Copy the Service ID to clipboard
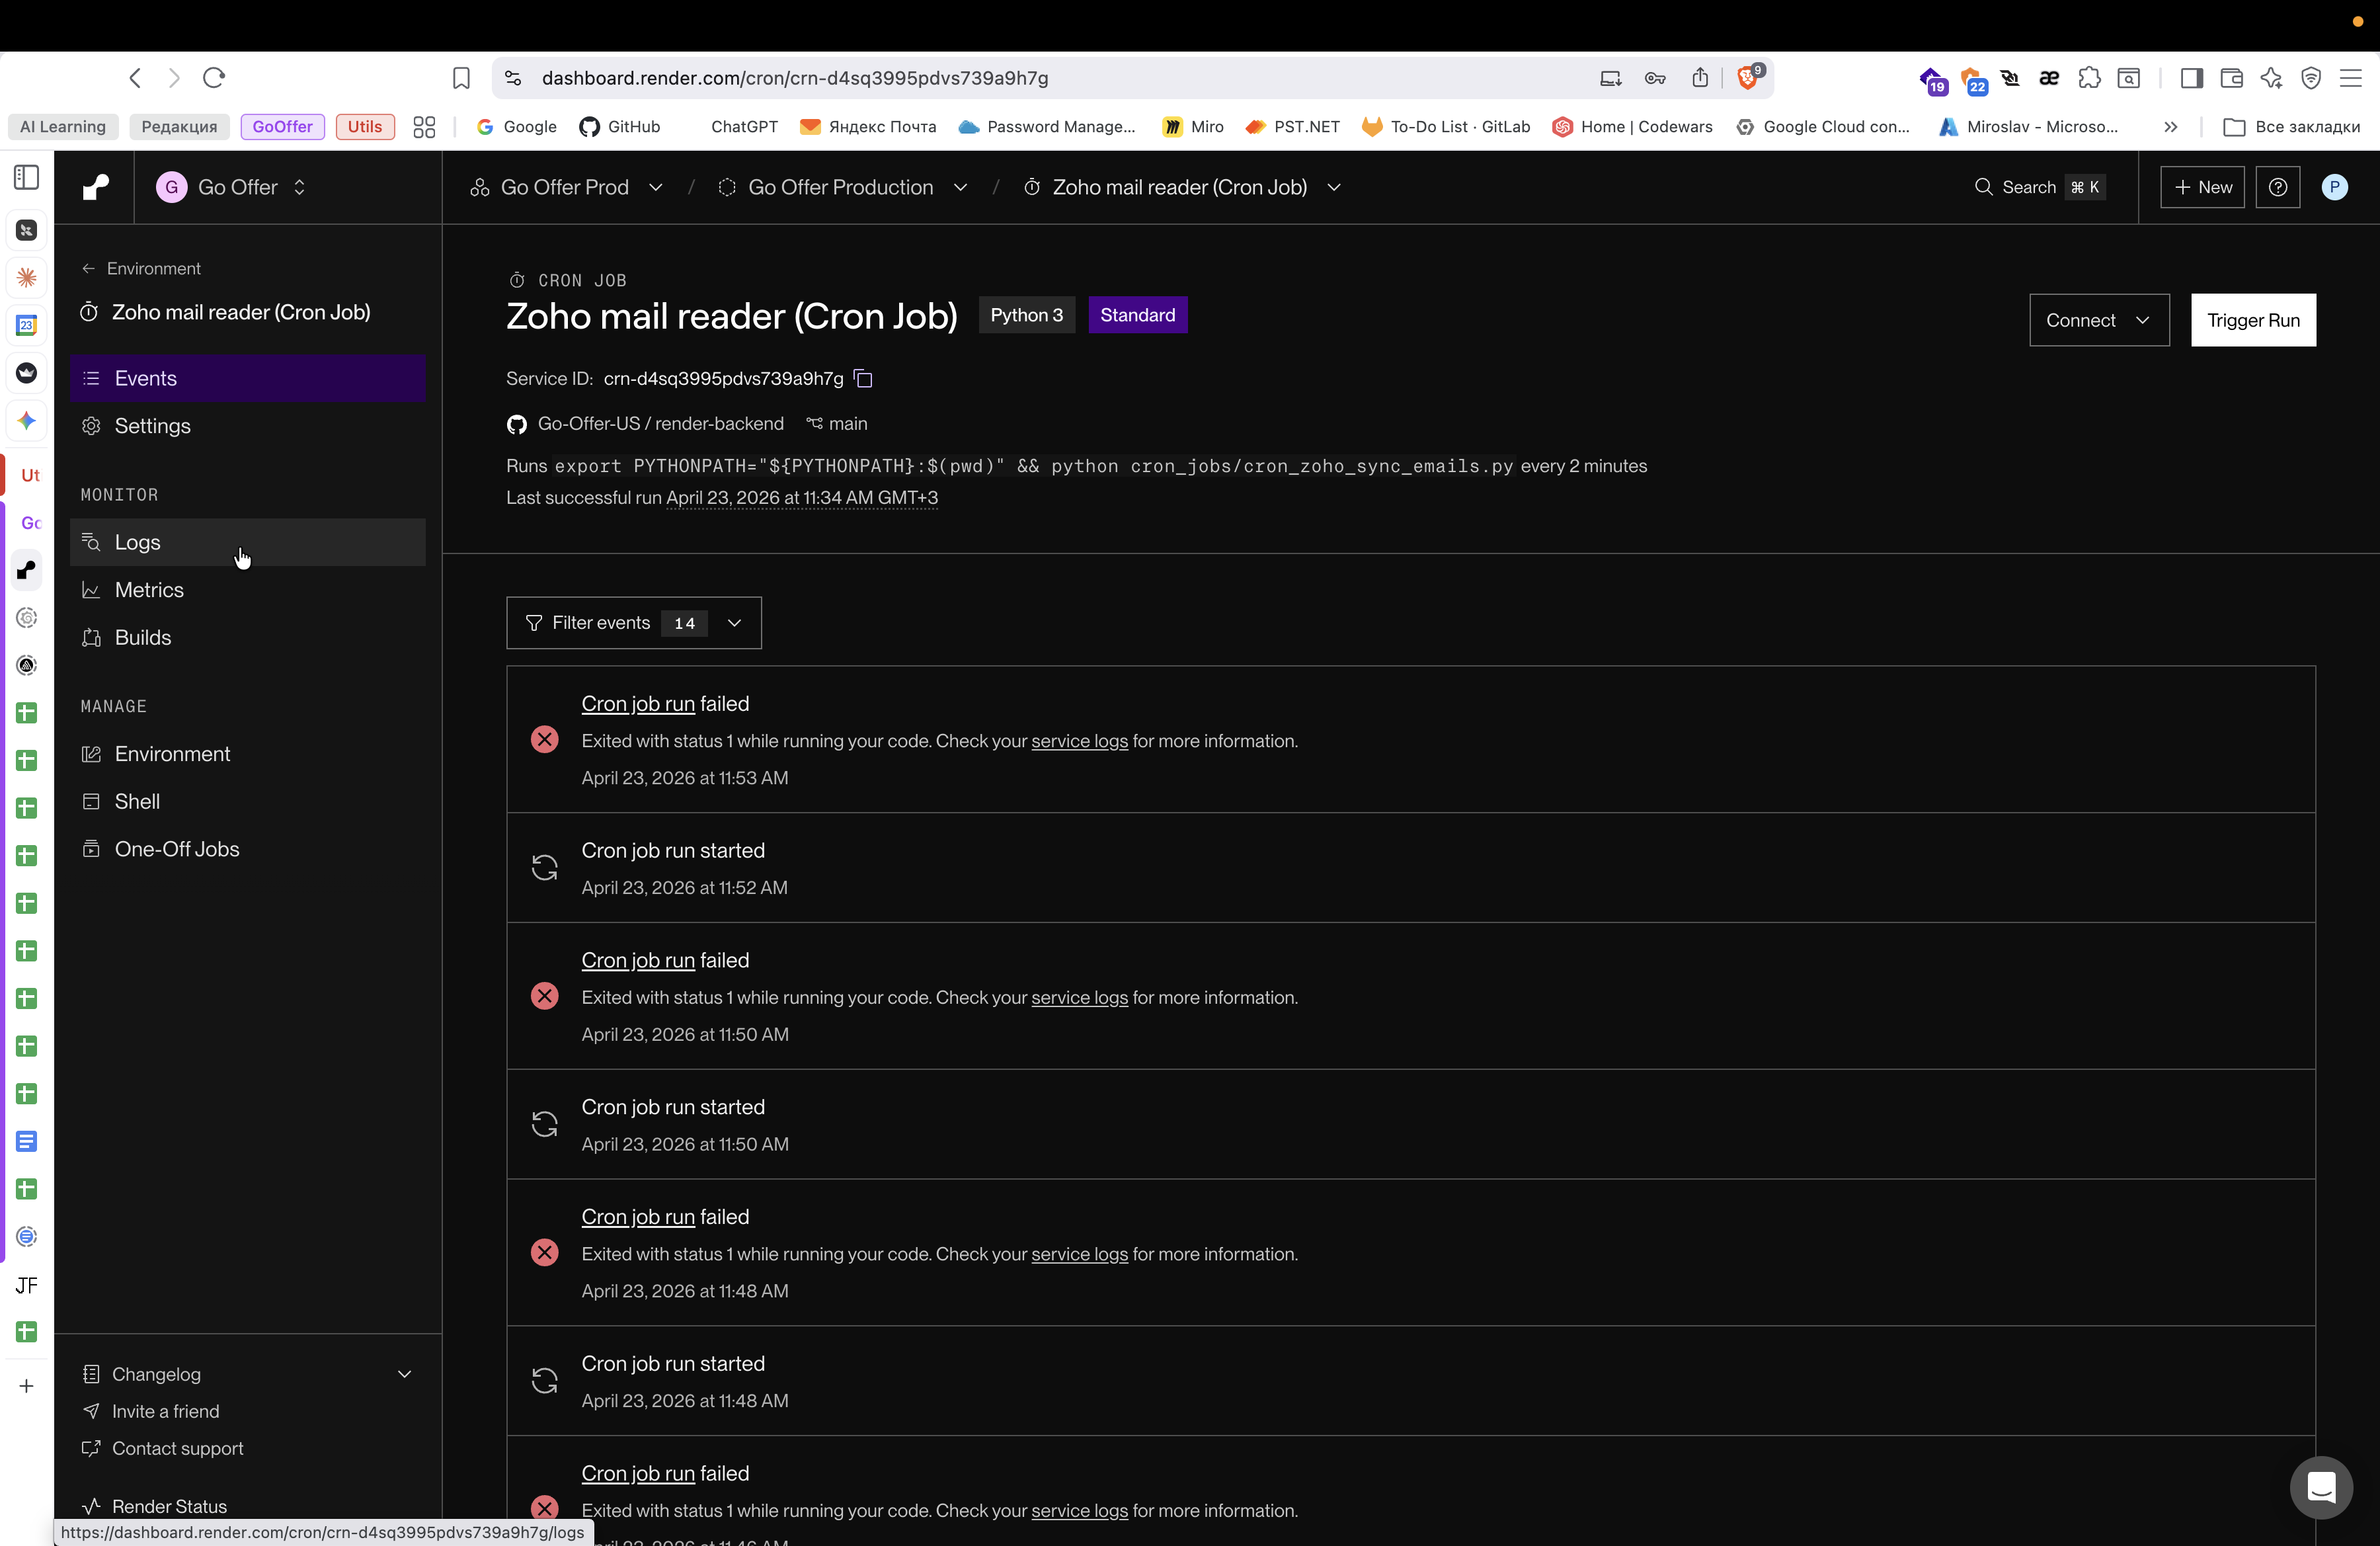 [x=864, y=379]
